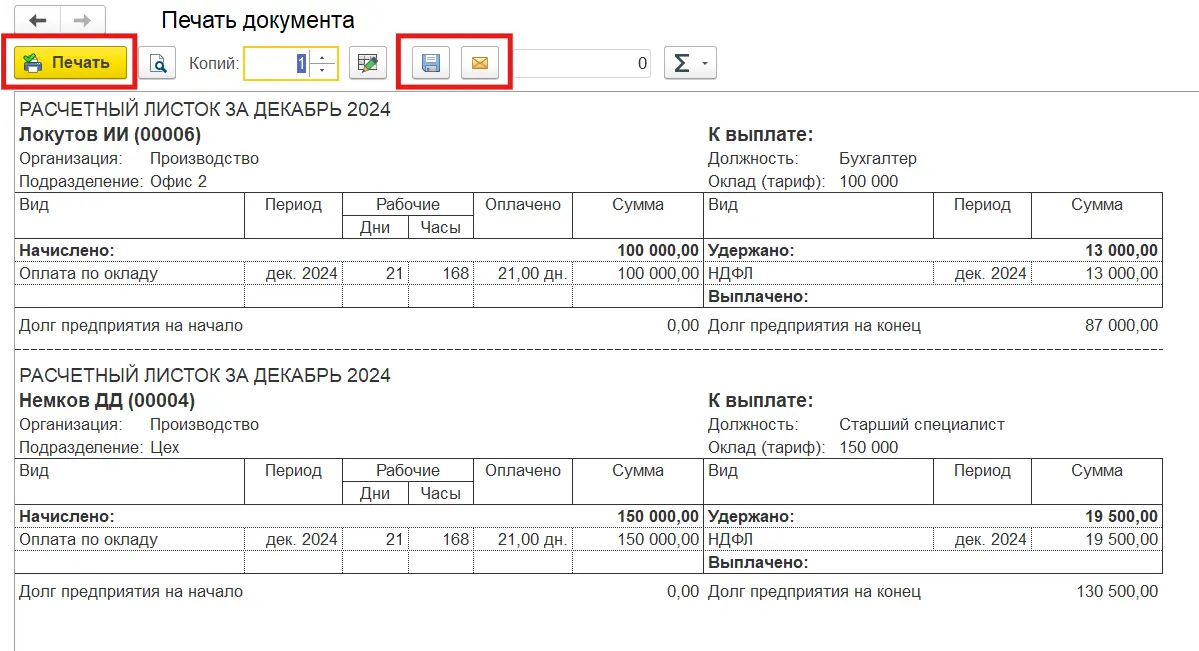Select debt at end value 130 500,00

1116,591
